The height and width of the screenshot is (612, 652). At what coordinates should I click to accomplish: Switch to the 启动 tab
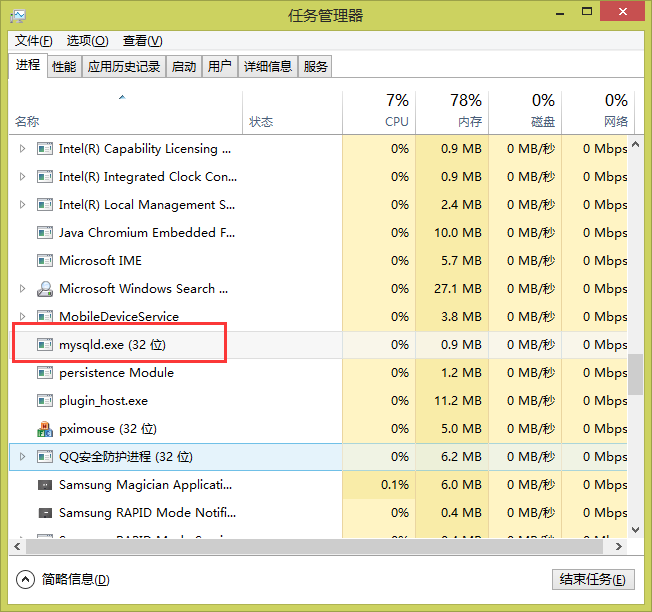pyautogui.click(x=183, y=67)
